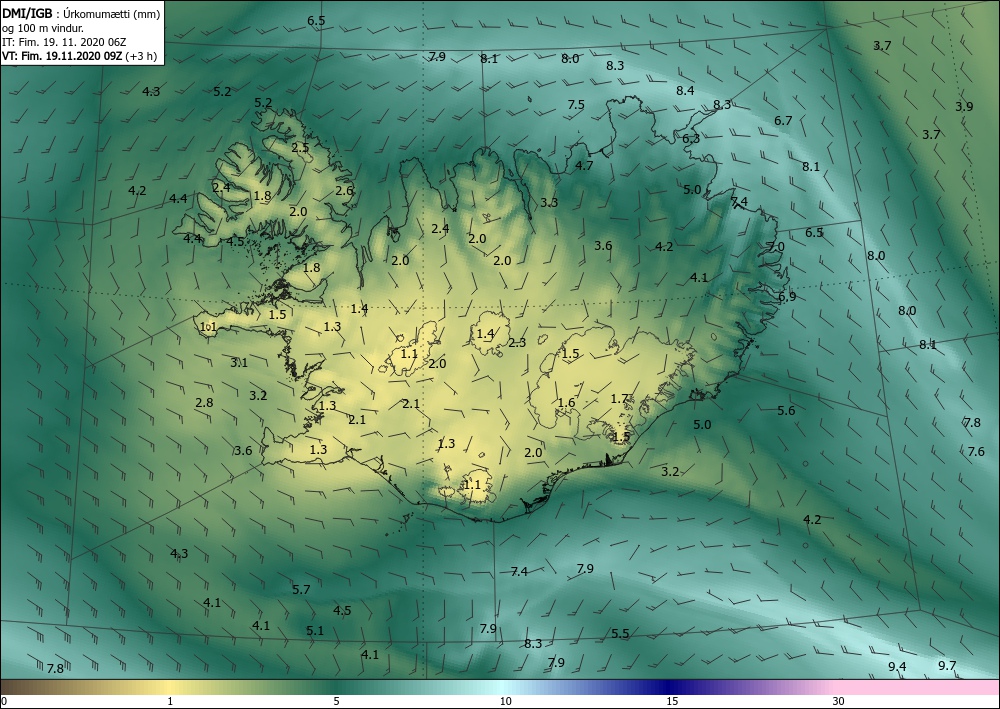
Task: Click the 6.7 value on the map
Action: coord(783,121)
